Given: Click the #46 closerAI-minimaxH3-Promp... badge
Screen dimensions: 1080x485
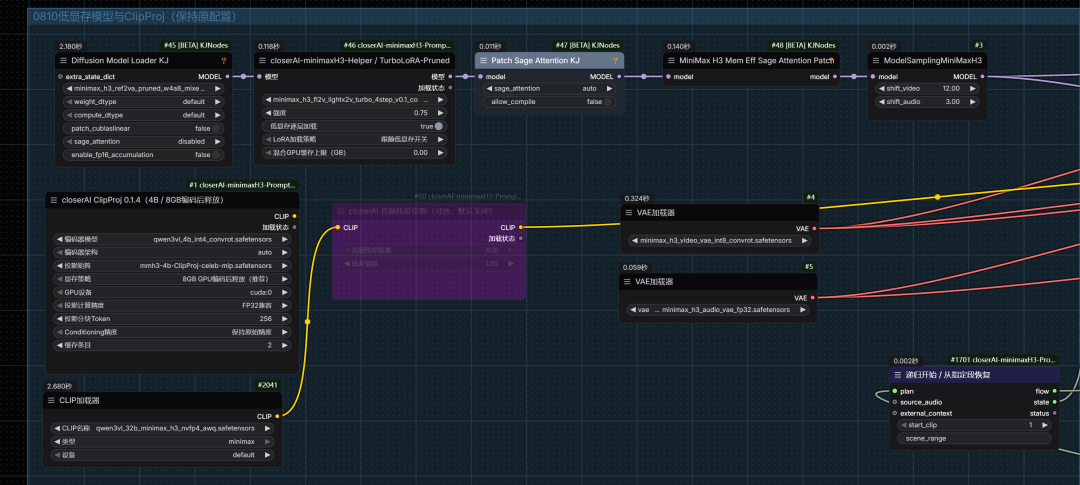Looking at the screenshot, I should pos(398,45).
